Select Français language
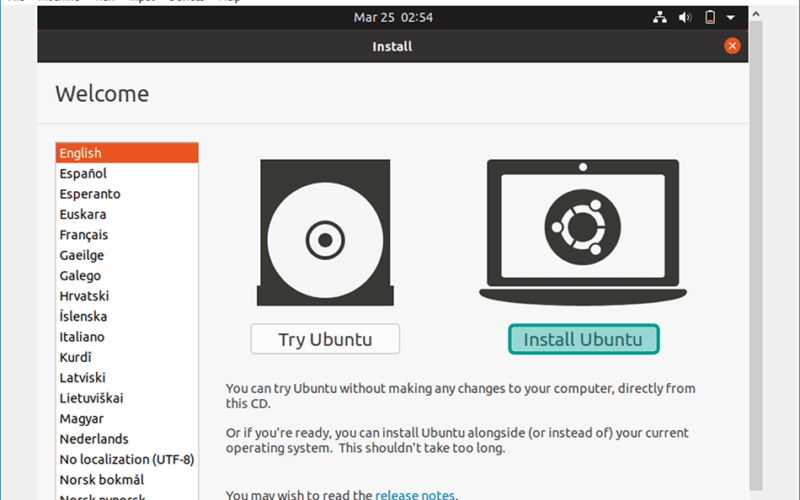Image resolution: width=800 pixels, height=500 pixels. [x=127, y=235]
